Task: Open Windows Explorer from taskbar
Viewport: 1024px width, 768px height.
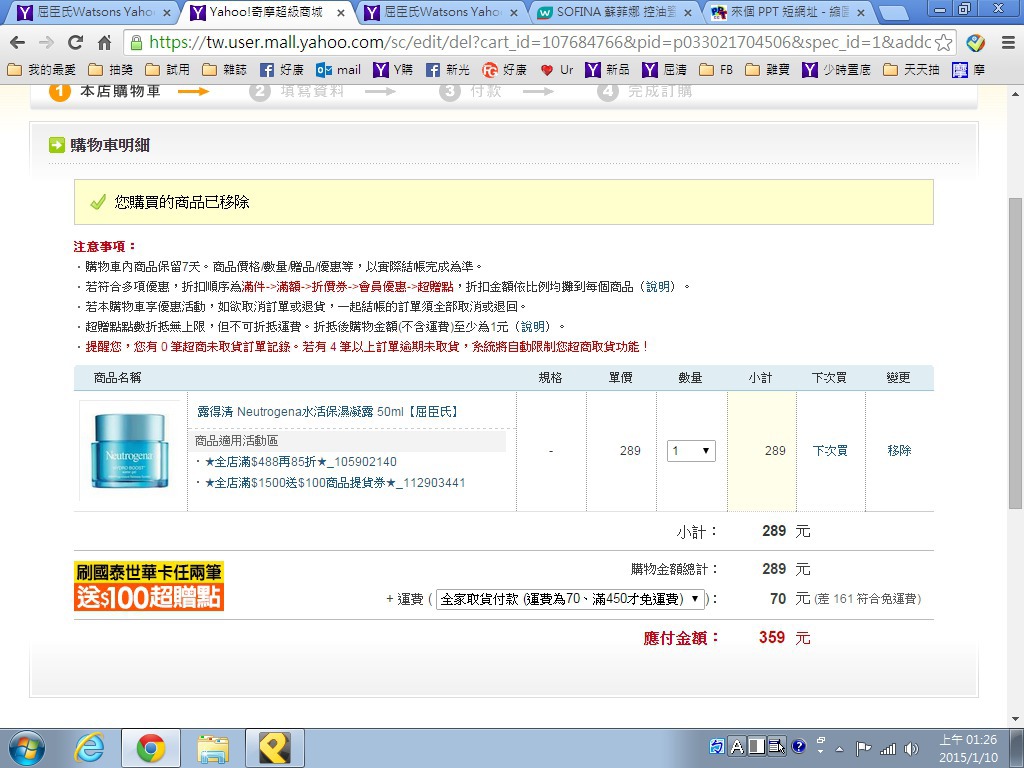Action: tap(213, 748)
